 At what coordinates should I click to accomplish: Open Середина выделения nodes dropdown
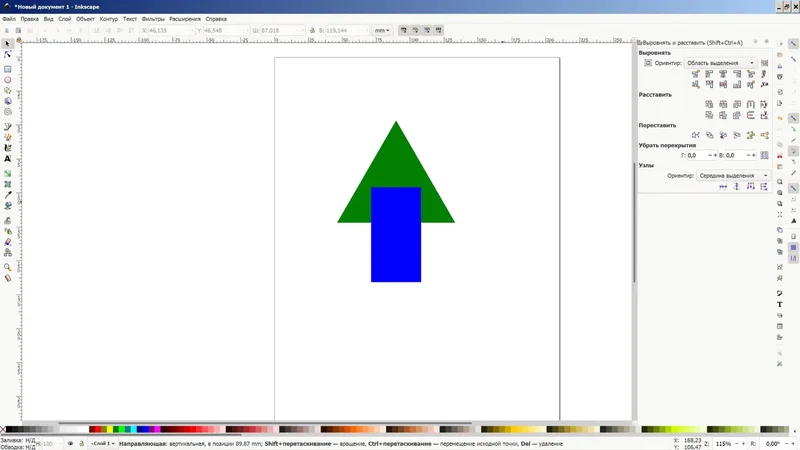coord(733,176)
